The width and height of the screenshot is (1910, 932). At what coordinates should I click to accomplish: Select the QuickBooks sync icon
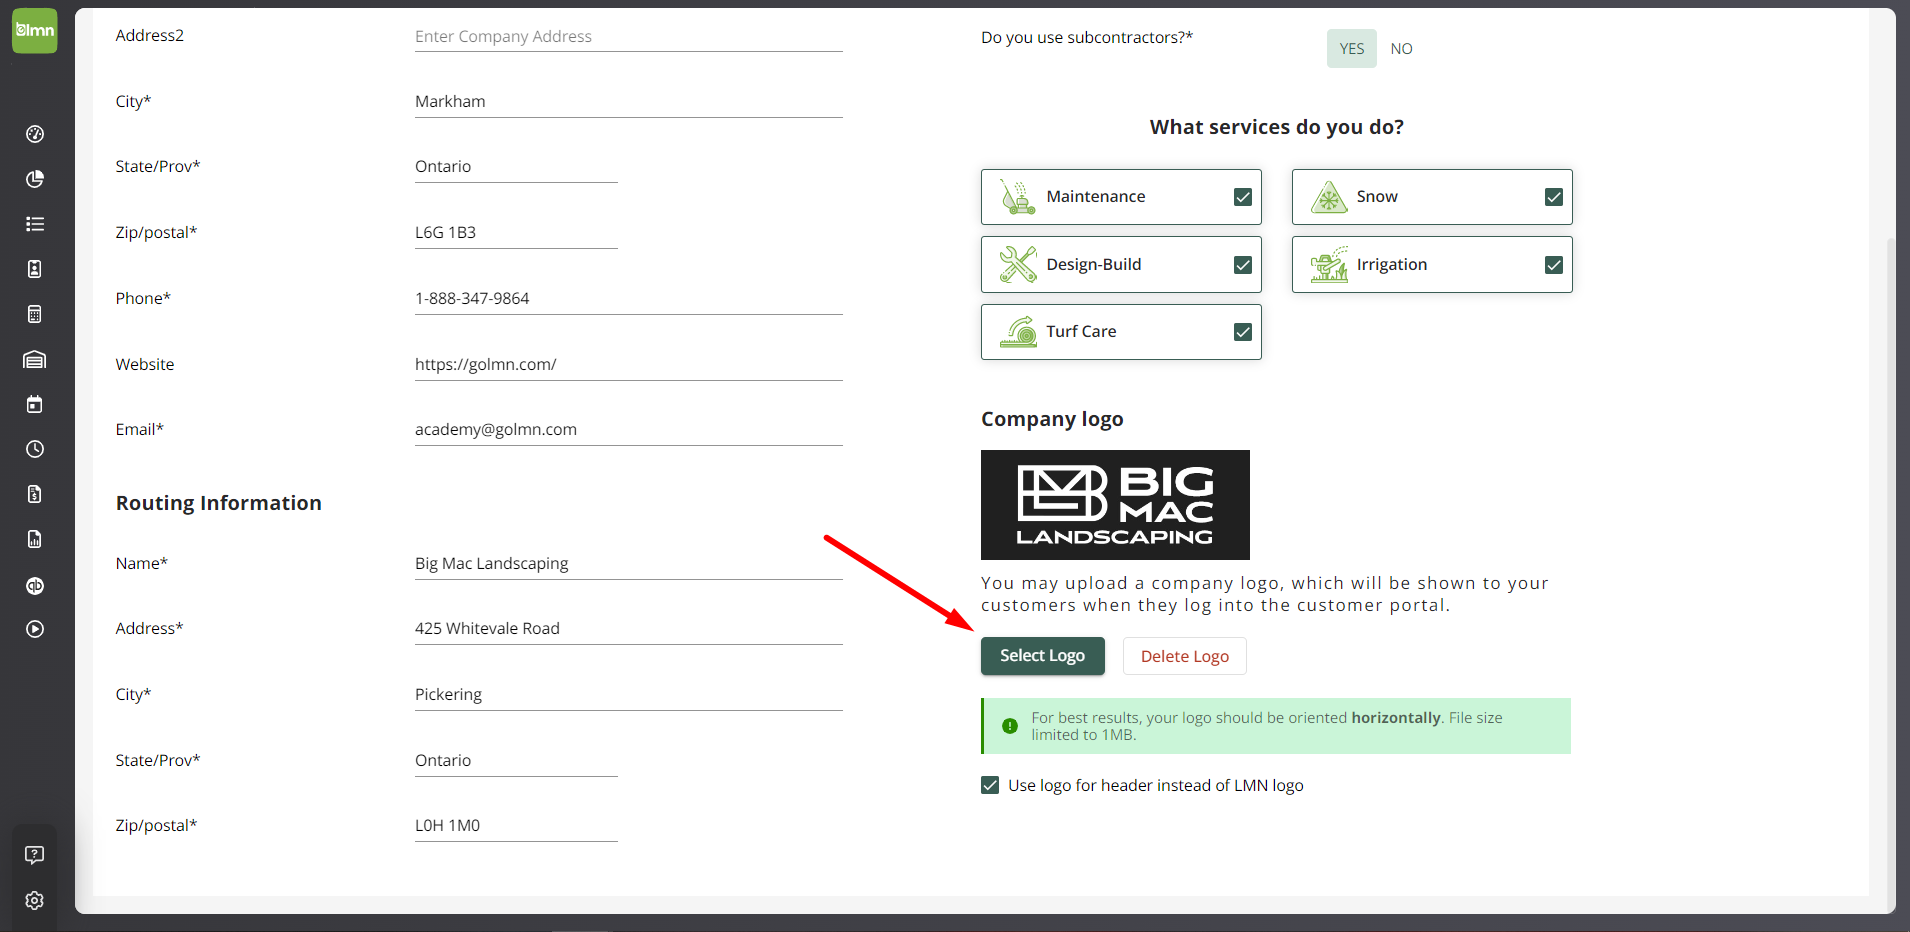(35, 586)
